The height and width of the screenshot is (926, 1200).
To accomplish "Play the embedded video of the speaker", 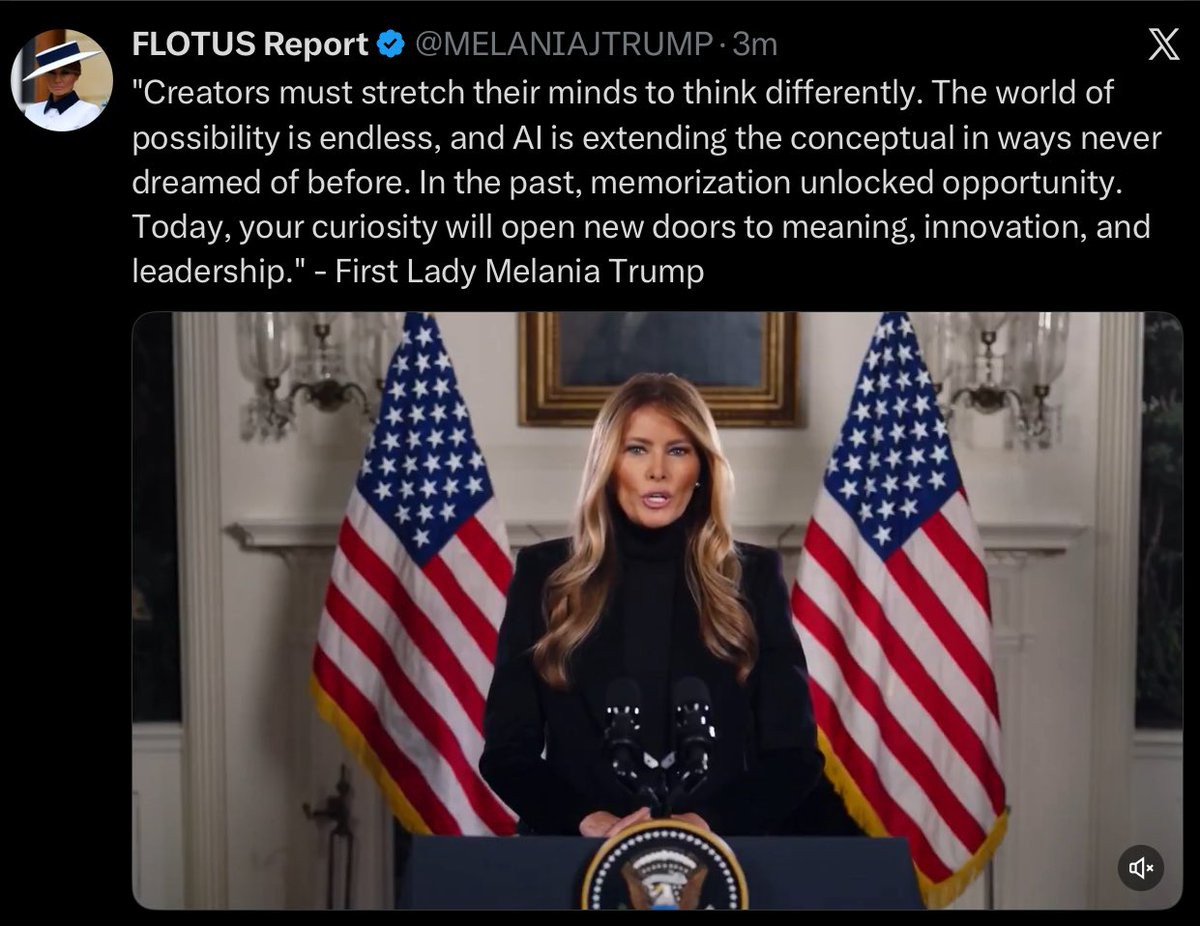I will tap(657, 610).
